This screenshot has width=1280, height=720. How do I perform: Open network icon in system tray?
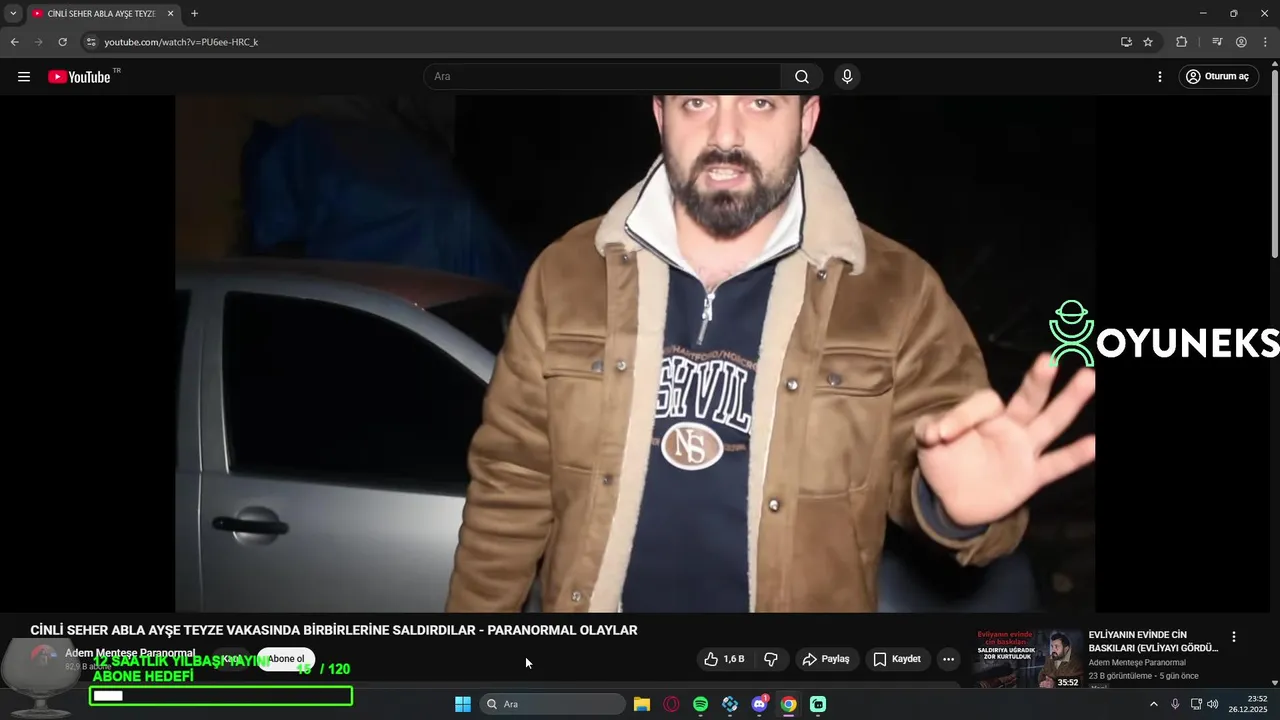click(1196, 704)
